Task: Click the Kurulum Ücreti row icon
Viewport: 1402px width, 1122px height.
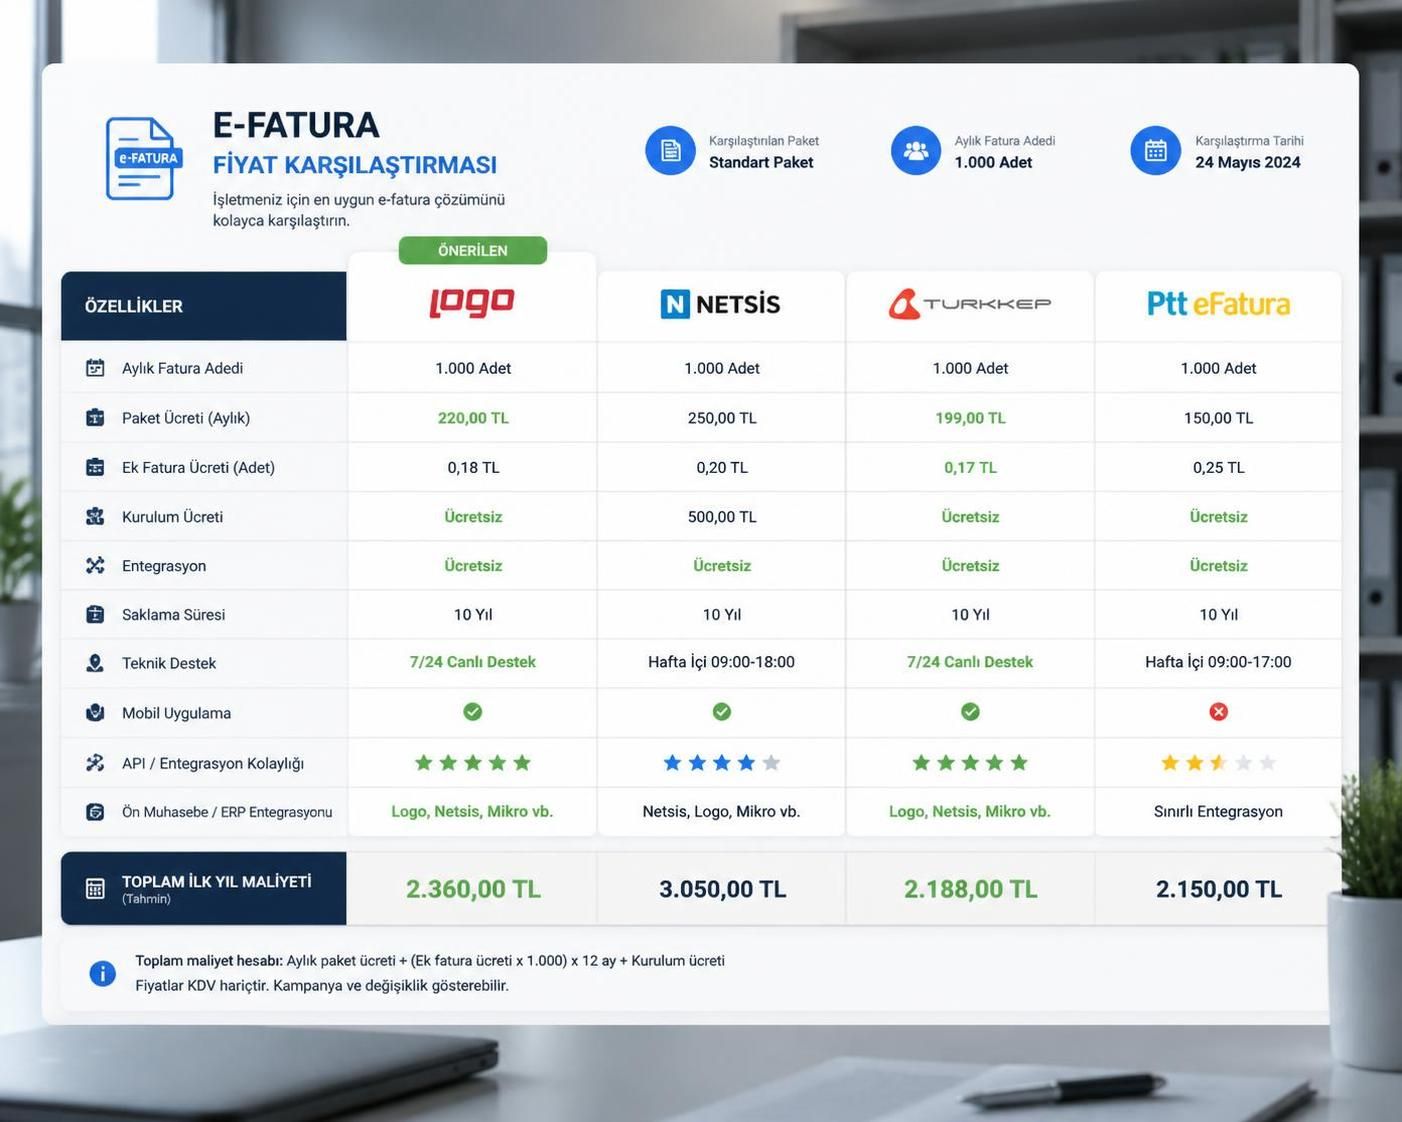Action: 95,516
